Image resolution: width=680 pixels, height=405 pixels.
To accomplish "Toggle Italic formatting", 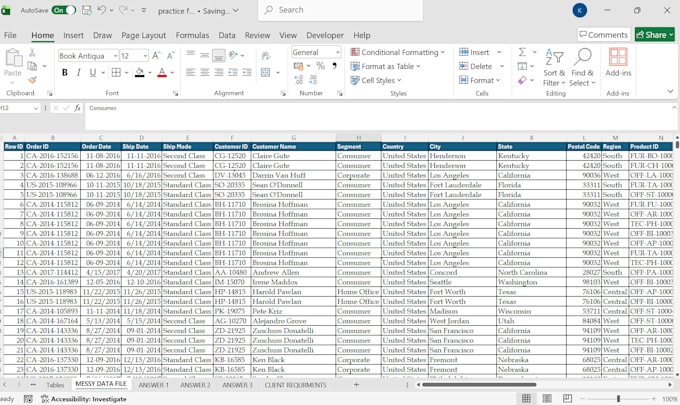I will 78,72.
